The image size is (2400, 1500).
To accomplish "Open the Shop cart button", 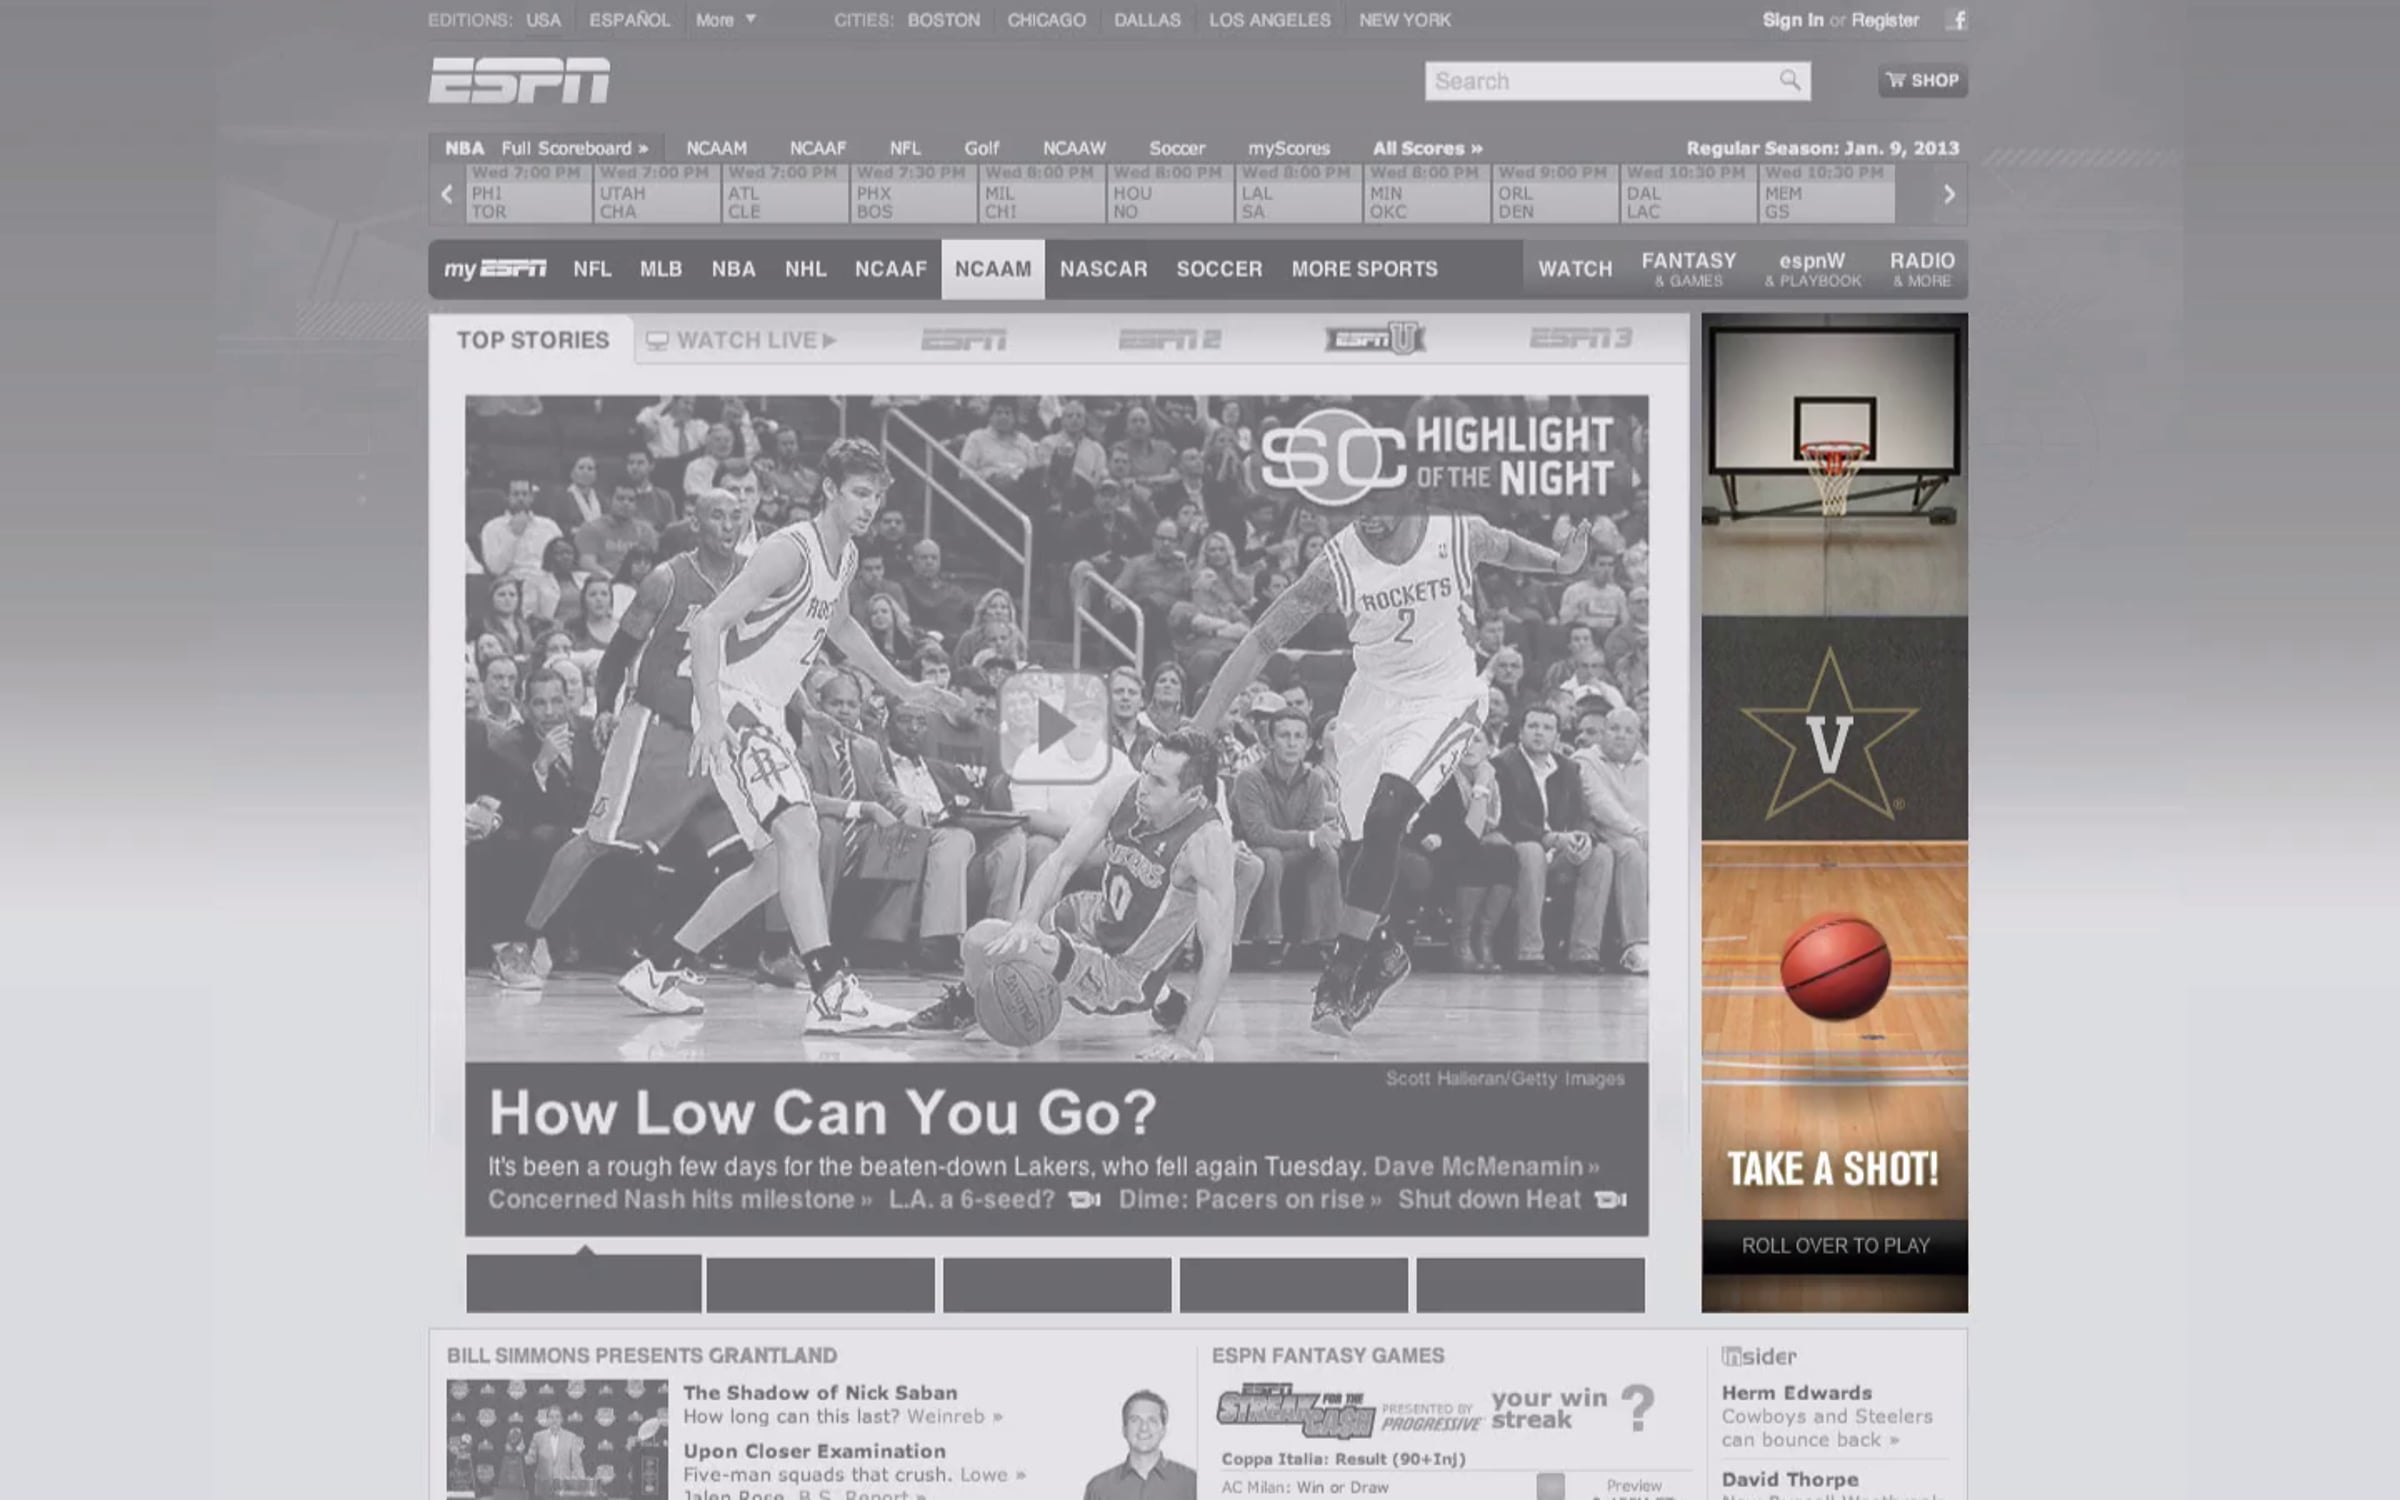I will (1922, 80).
